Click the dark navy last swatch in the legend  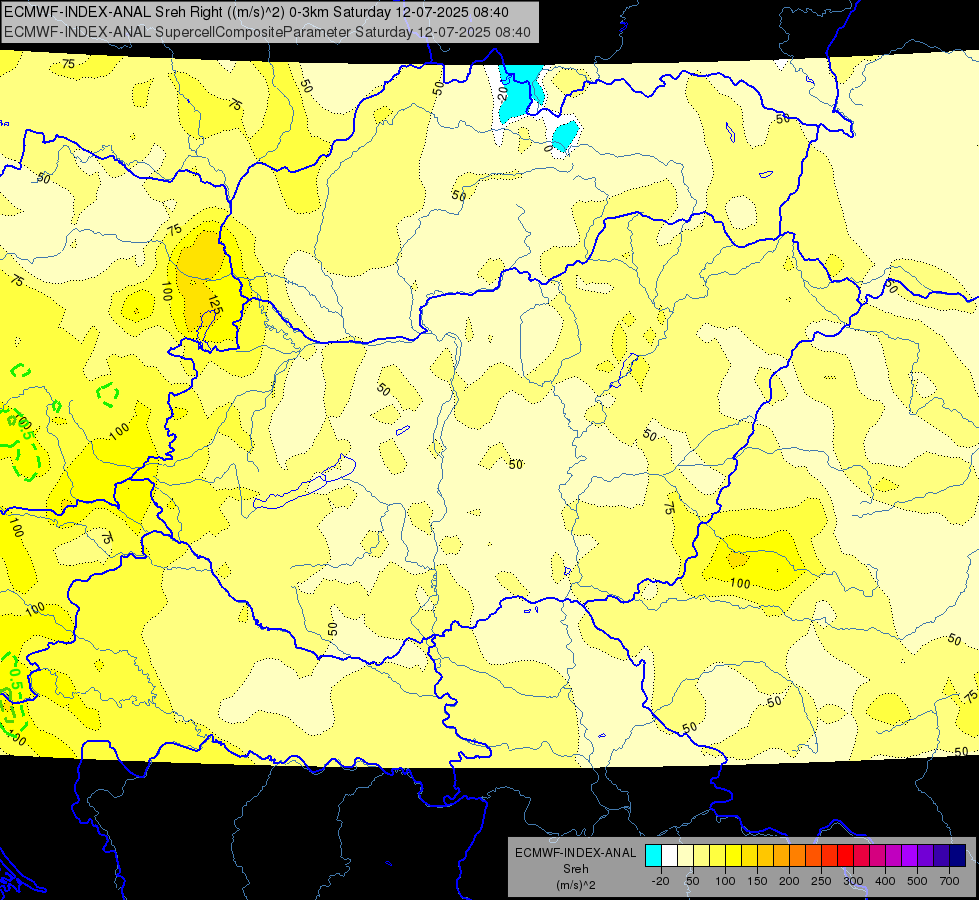click(x=958, y=855)
